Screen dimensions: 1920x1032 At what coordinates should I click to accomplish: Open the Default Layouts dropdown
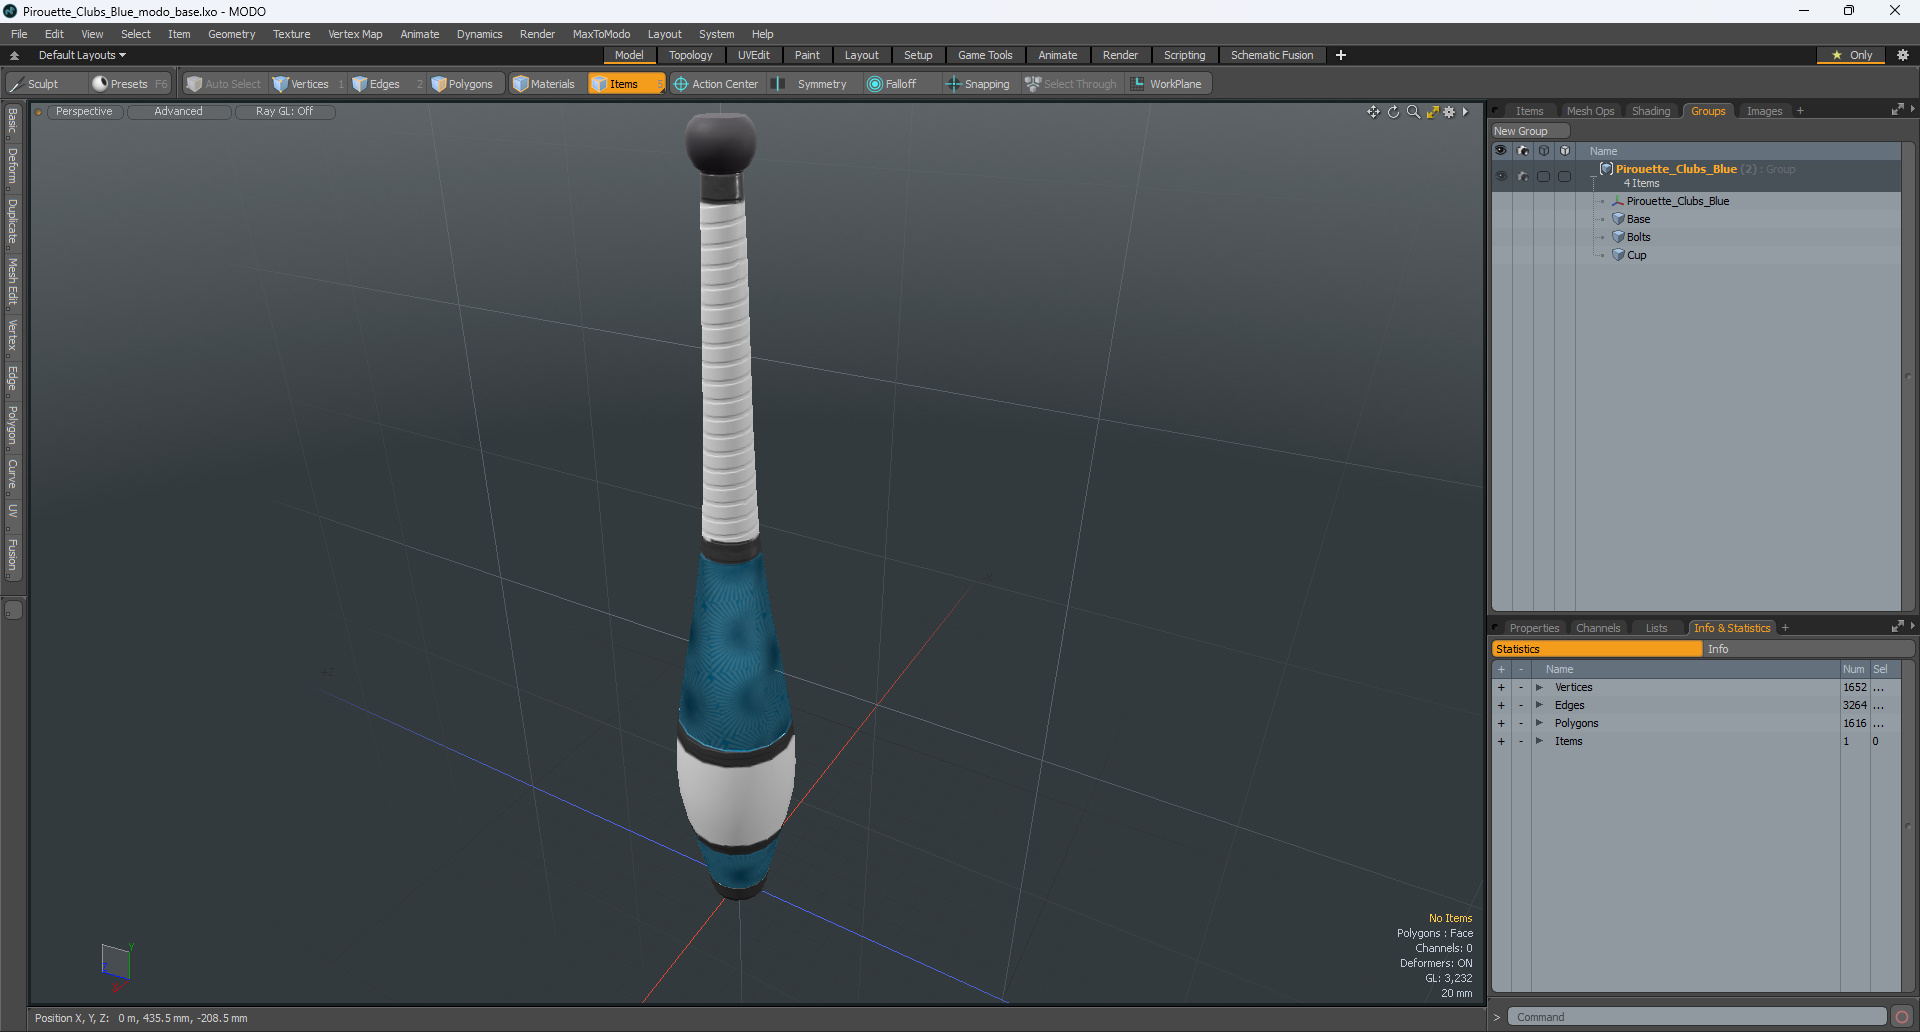point(82,55)
